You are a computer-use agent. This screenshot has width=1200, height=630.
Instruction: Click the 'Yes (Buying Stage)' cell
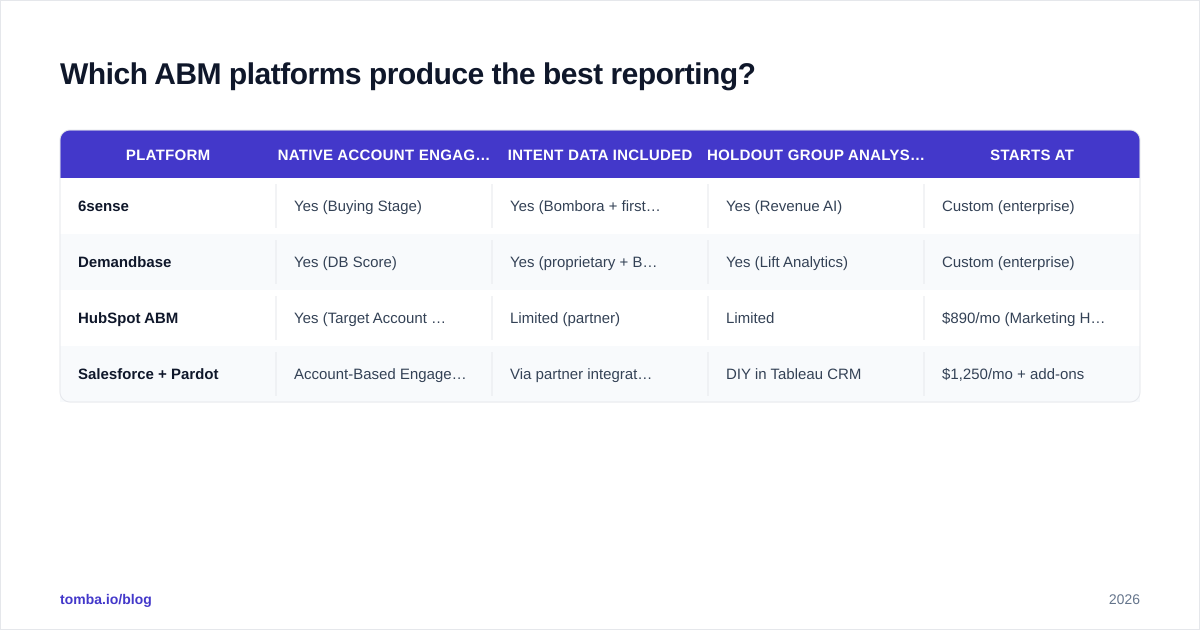click(x=384, y=206)
